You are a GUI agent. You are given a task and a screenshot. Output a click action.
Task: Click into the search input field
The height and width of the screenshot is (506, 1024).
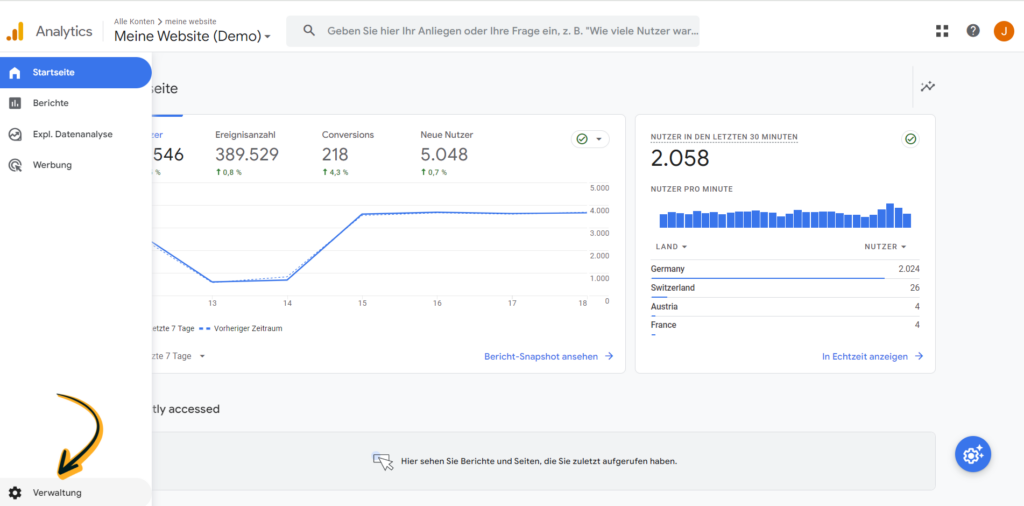(512, 31)
